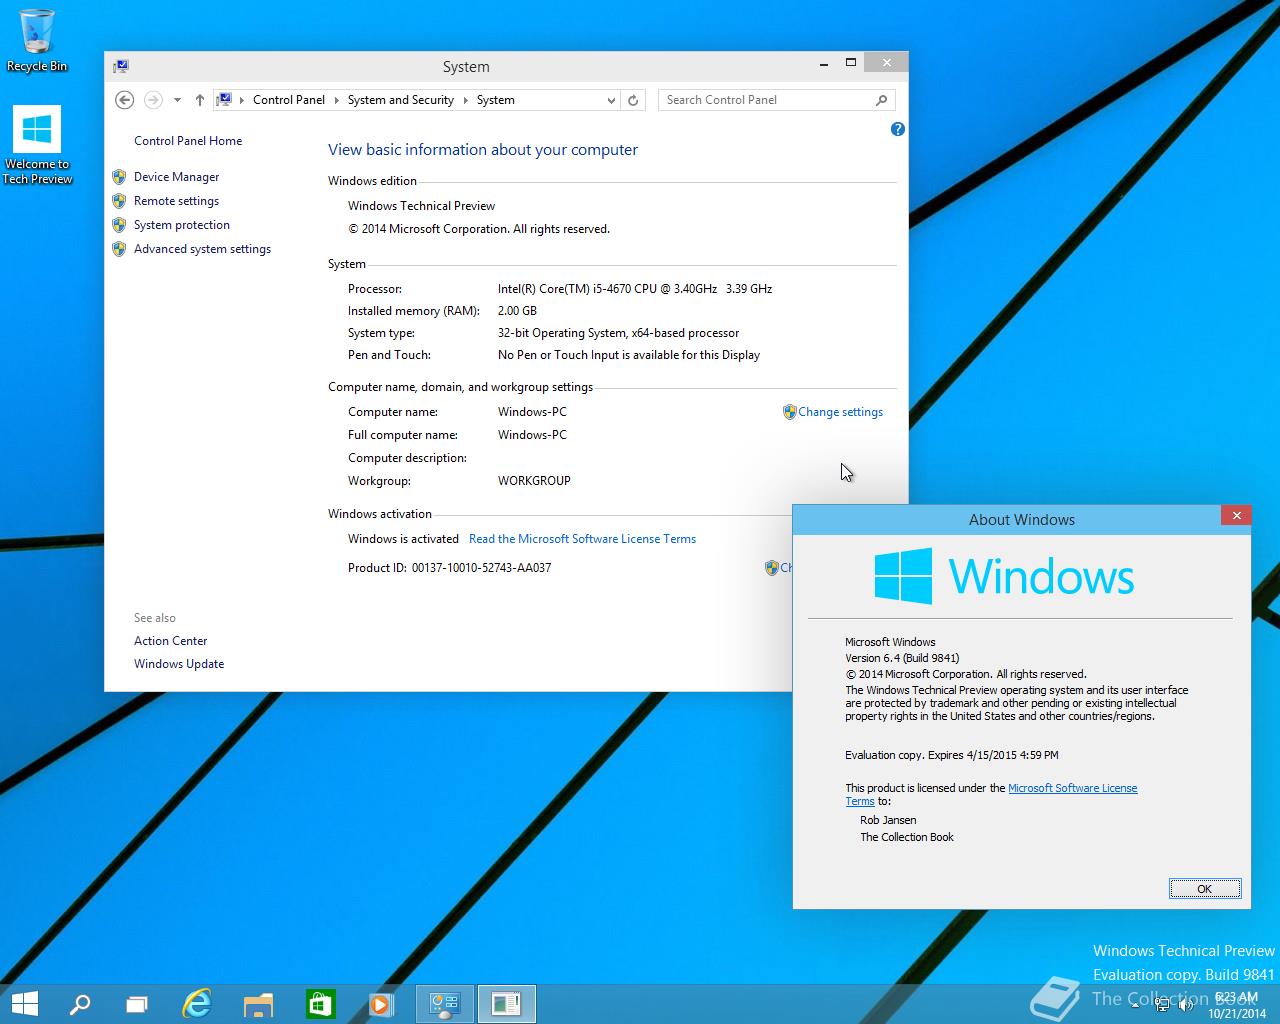This screenshot has width=1280, height=1024.
Task: Switch to About Windows taskbar button
Action: click(x=506, y=1004)
